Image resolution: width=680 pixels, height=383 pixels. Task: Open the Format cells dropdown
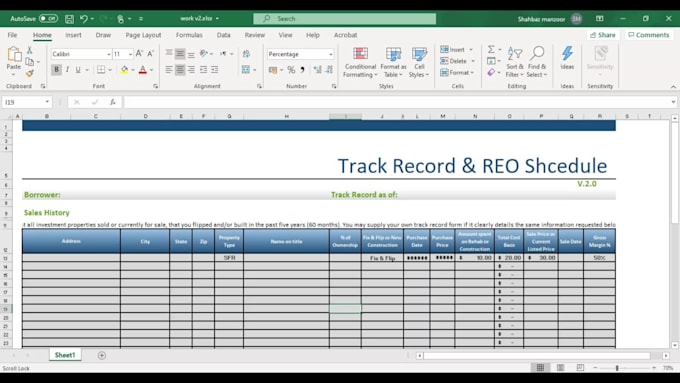[x=458, y=72]
